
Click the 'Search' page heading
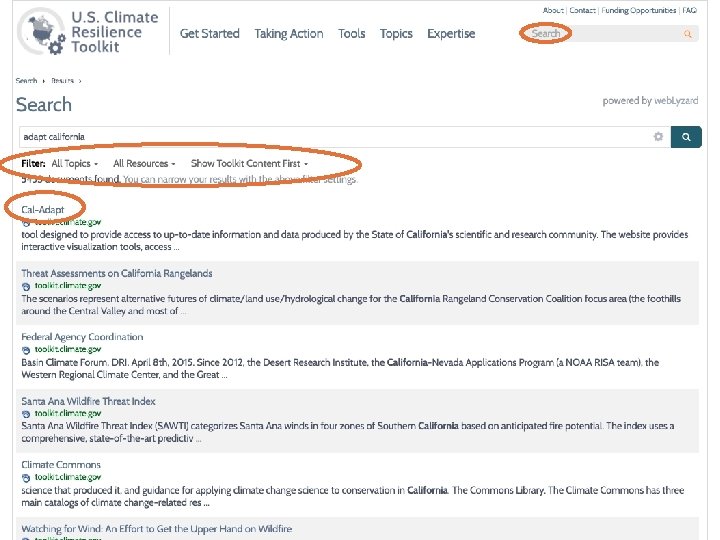click(x=44, y=105)
